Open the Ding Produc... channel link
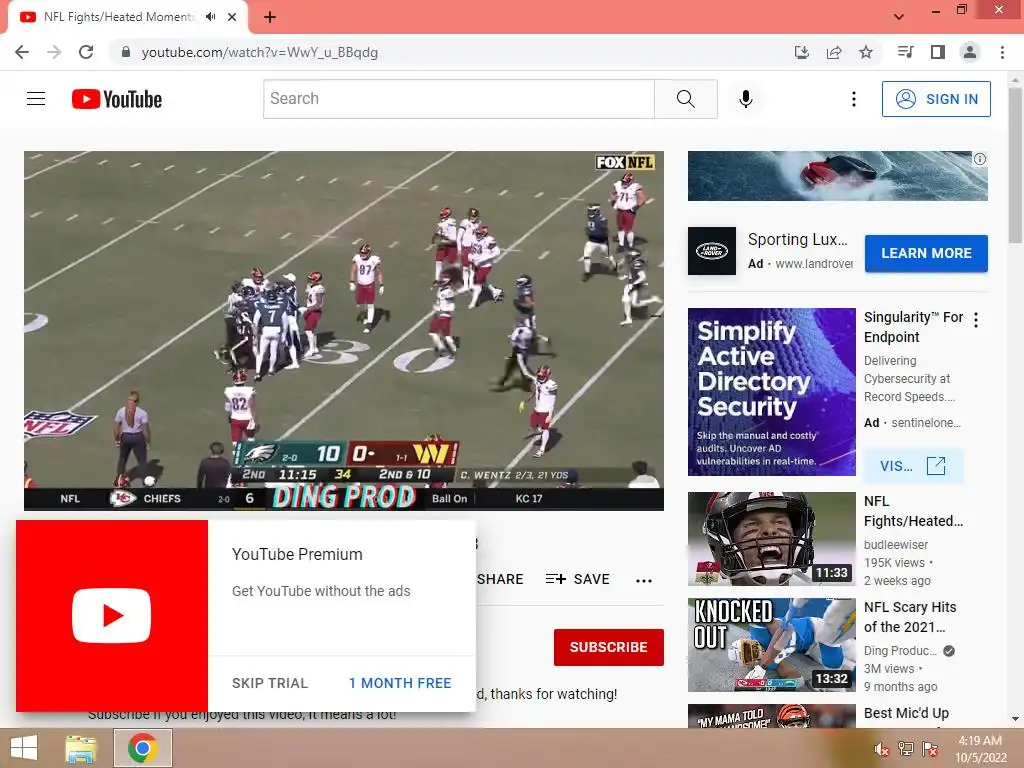 pos(901,650)
